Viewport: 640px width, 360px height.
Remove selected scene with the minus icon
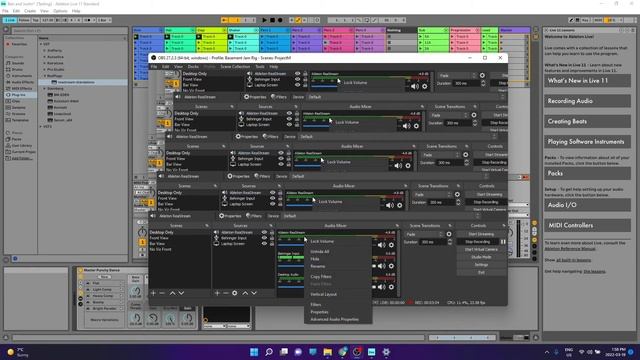tap(162, 293)
